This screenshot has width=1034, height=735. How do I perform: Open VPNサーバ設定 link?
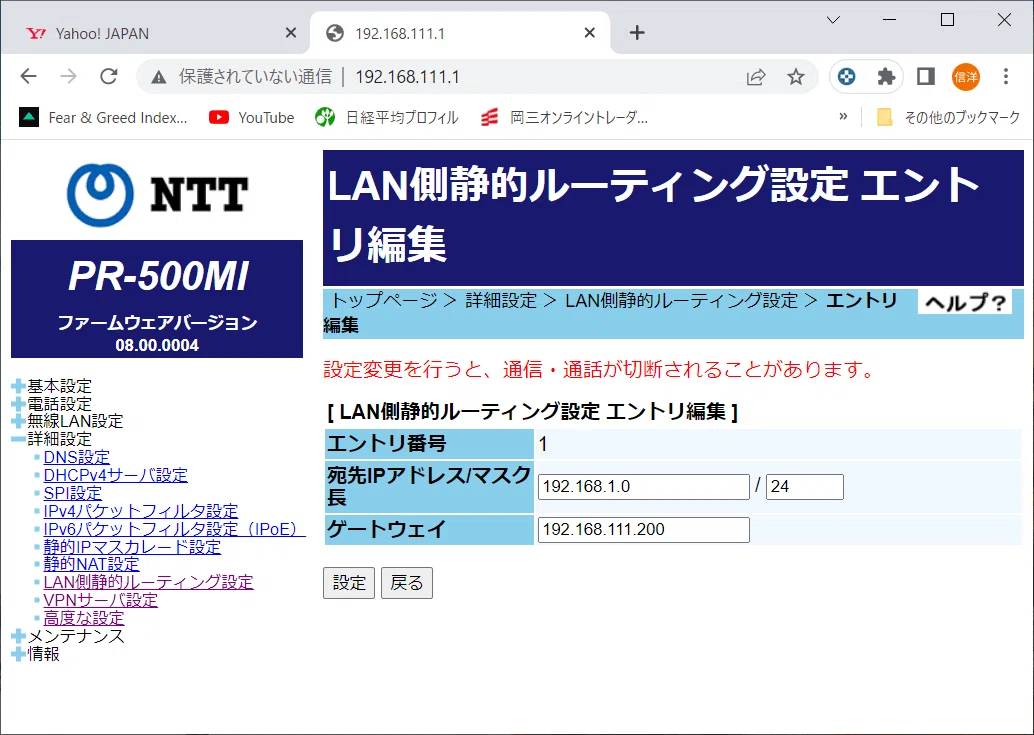coord(101,600)
